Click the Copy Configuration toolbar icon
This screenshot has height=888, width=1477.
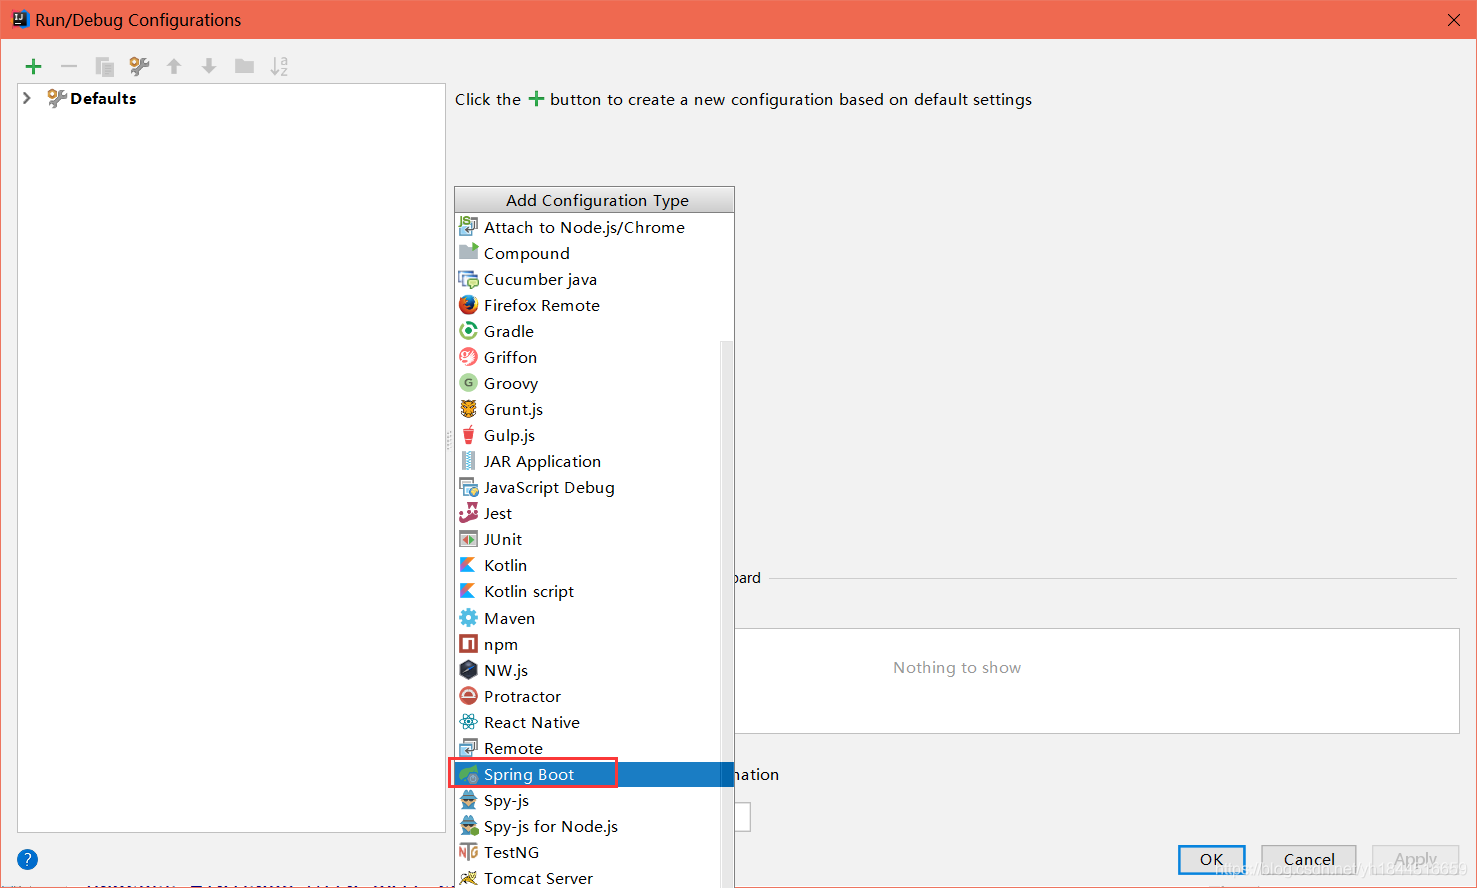(104, 66)
